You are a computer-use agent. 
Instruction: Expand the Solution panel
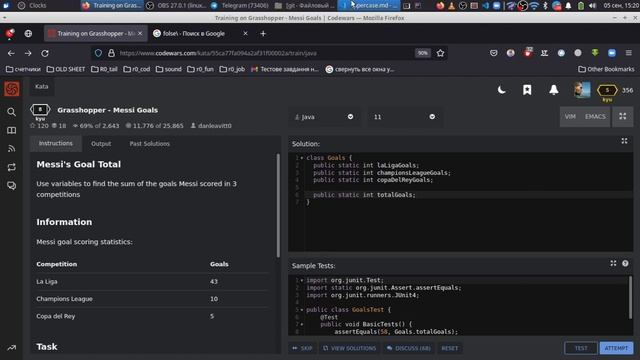click(x=624, y=141)
